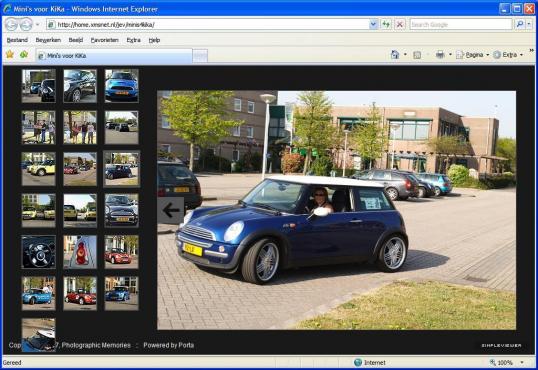This screenshot has width=538, height=370.
Task: Open the Bewerken menu
Action: [48, 40]
